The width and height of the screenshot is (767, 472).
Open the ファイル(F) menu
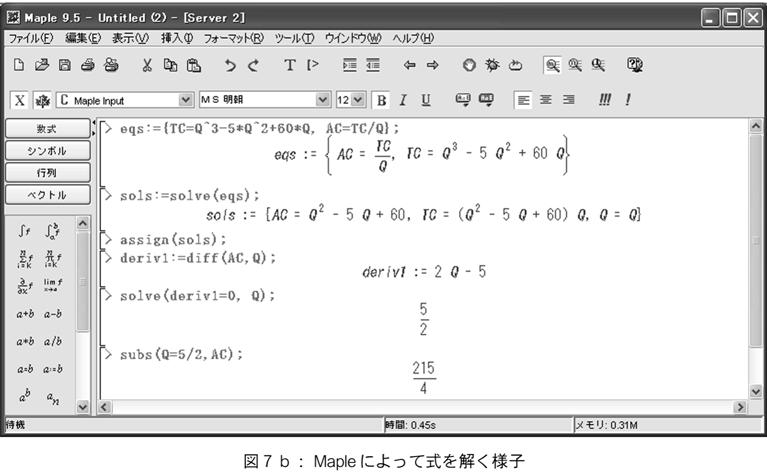tap(31, 38)
